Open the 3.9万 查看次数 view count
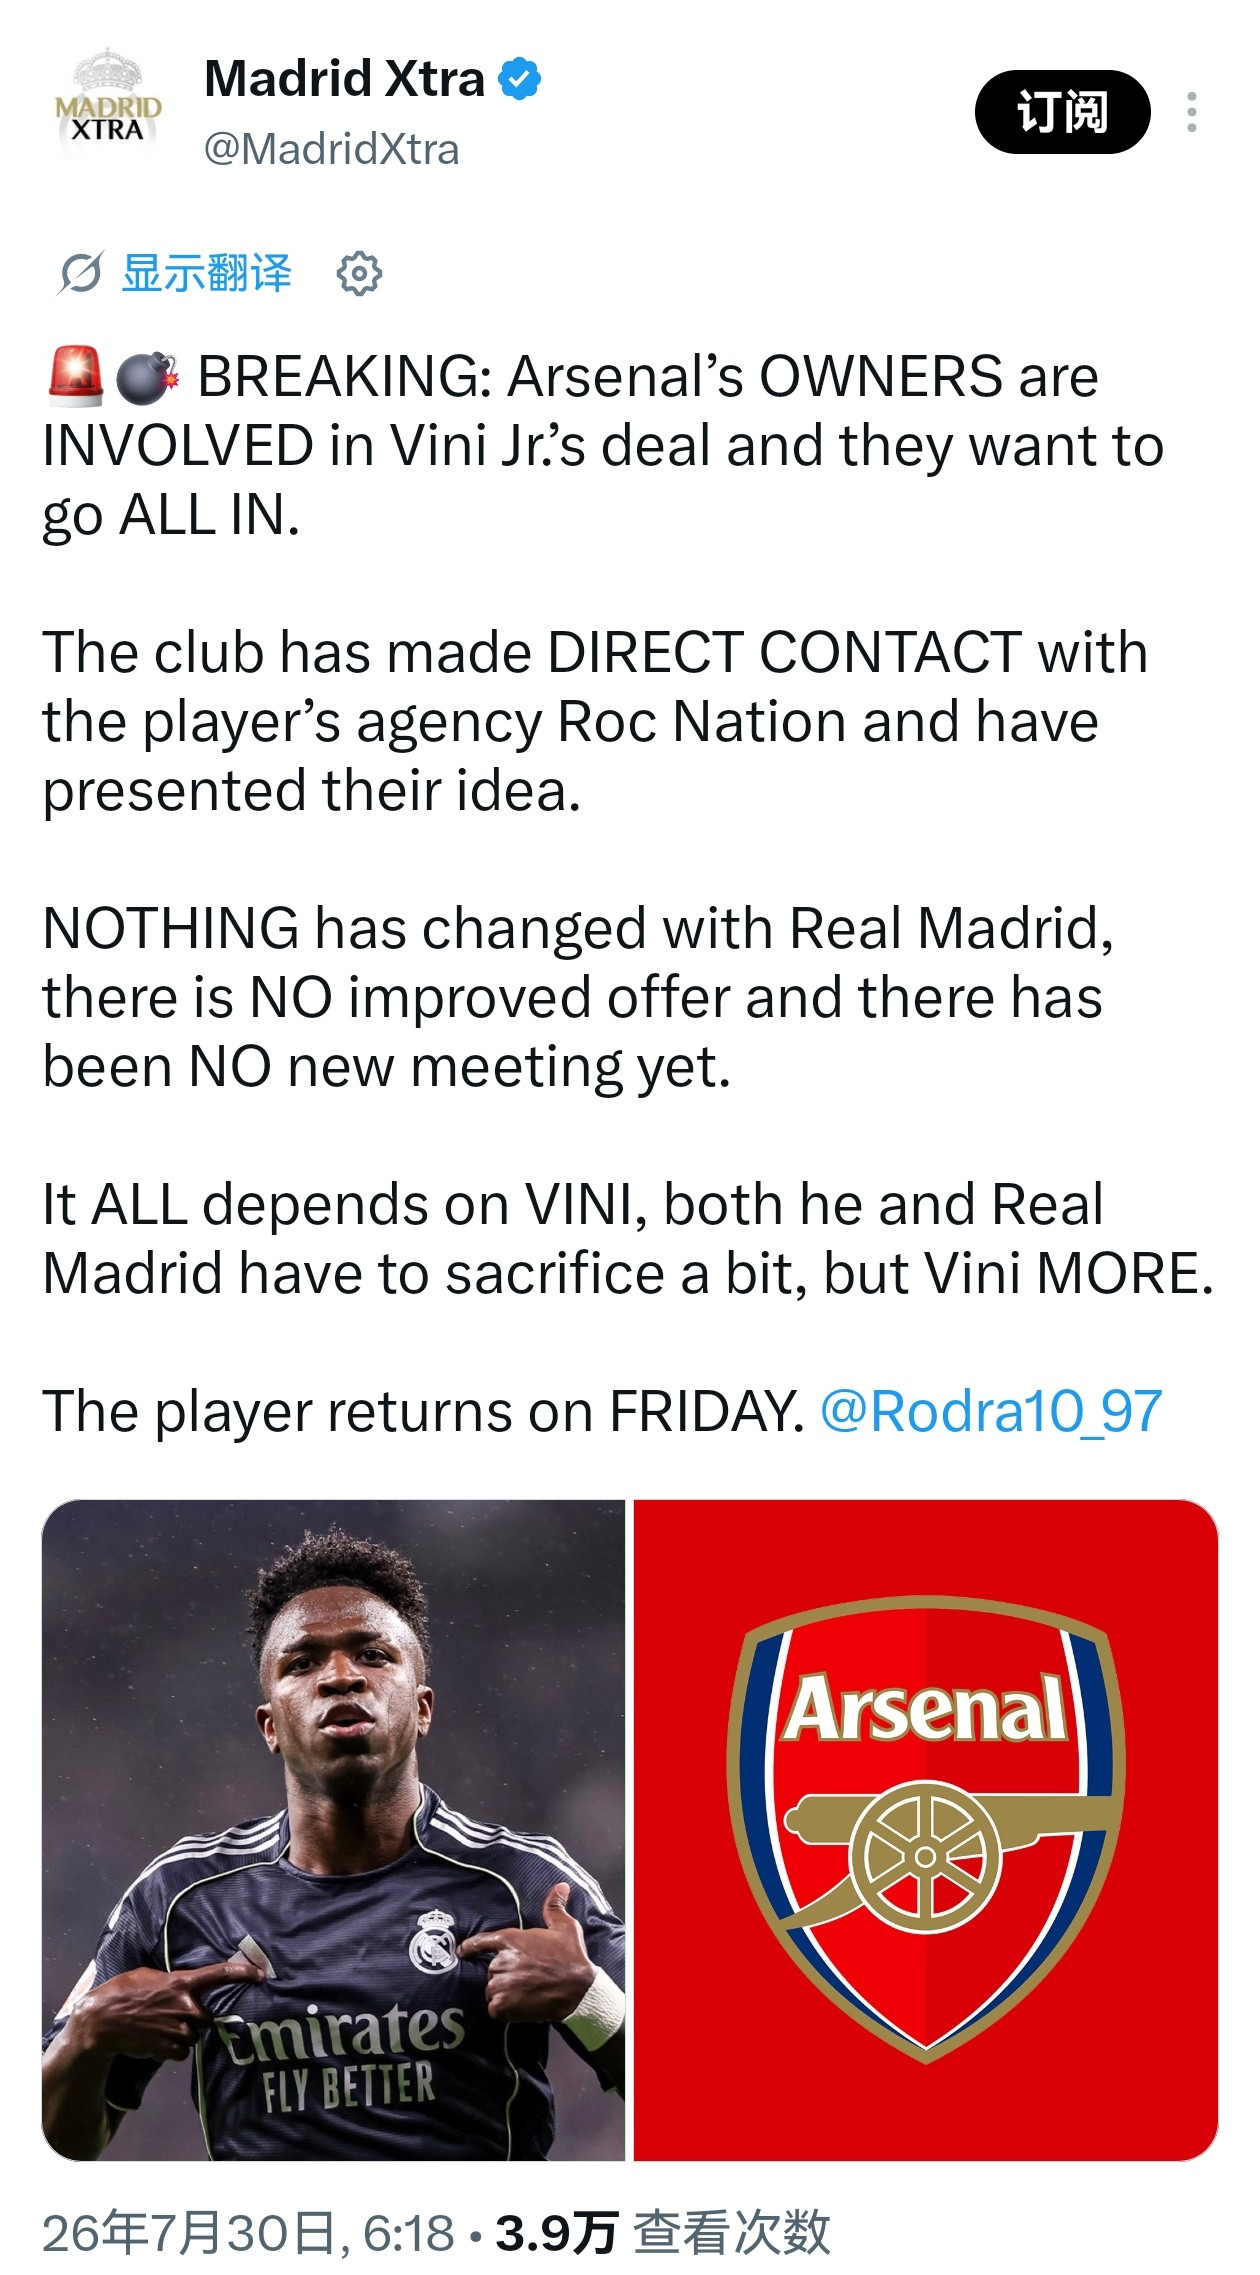This screenshot has width=1260, height=2275. pos(663,2233)
